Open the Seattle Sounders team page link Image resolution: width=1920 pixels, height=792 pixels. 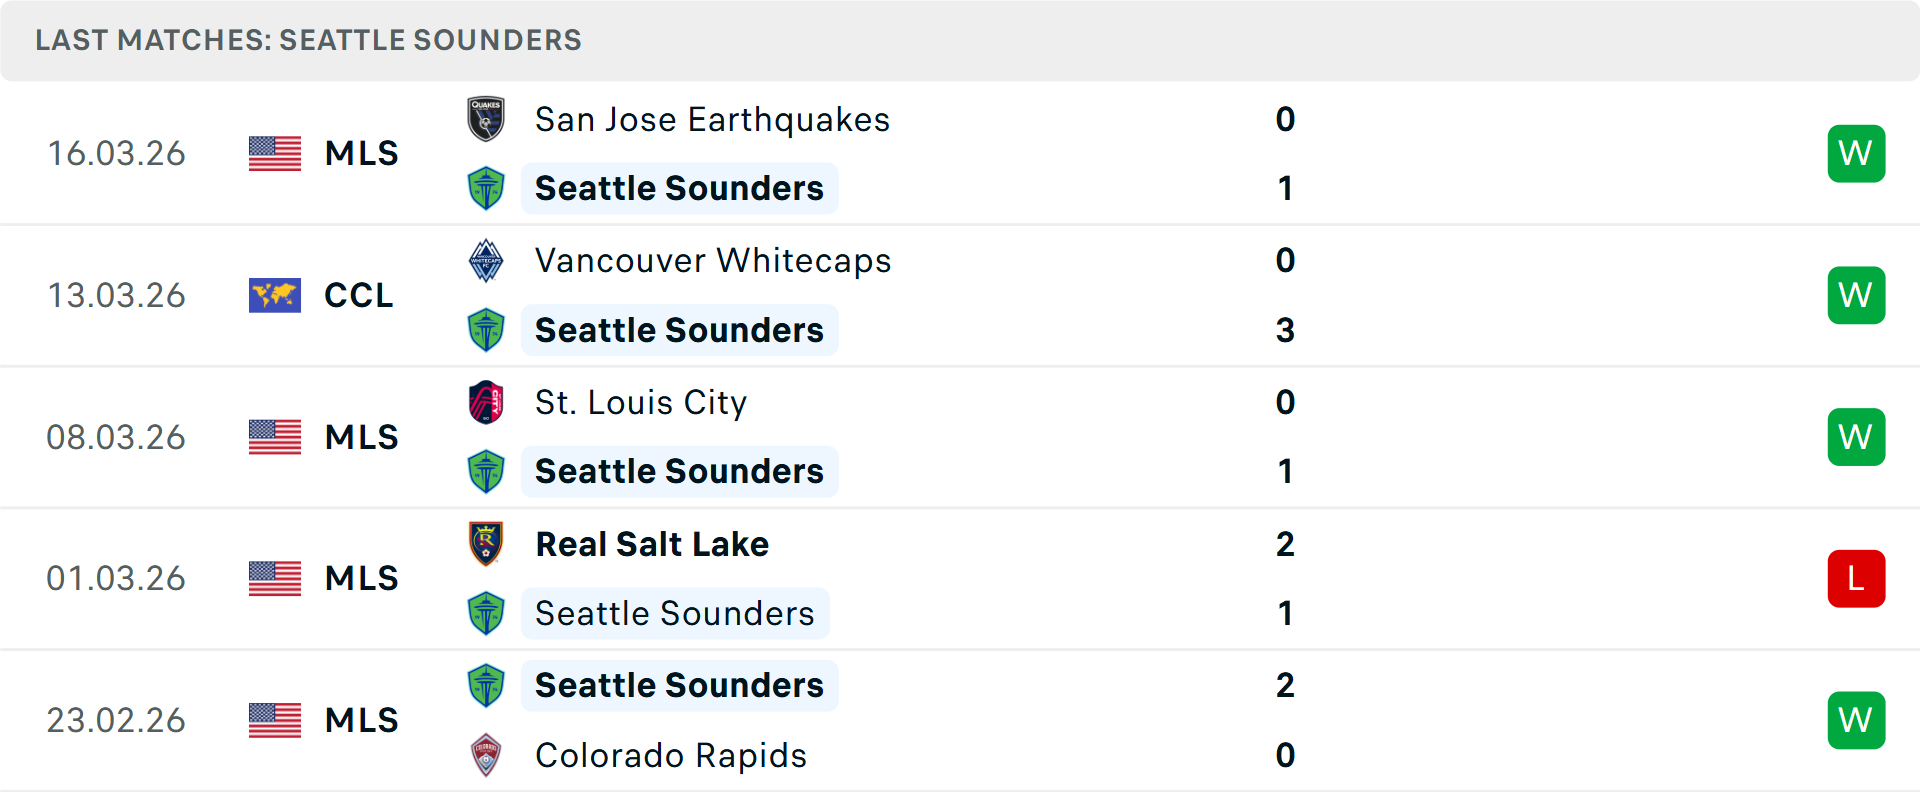[x=680, y=188]
